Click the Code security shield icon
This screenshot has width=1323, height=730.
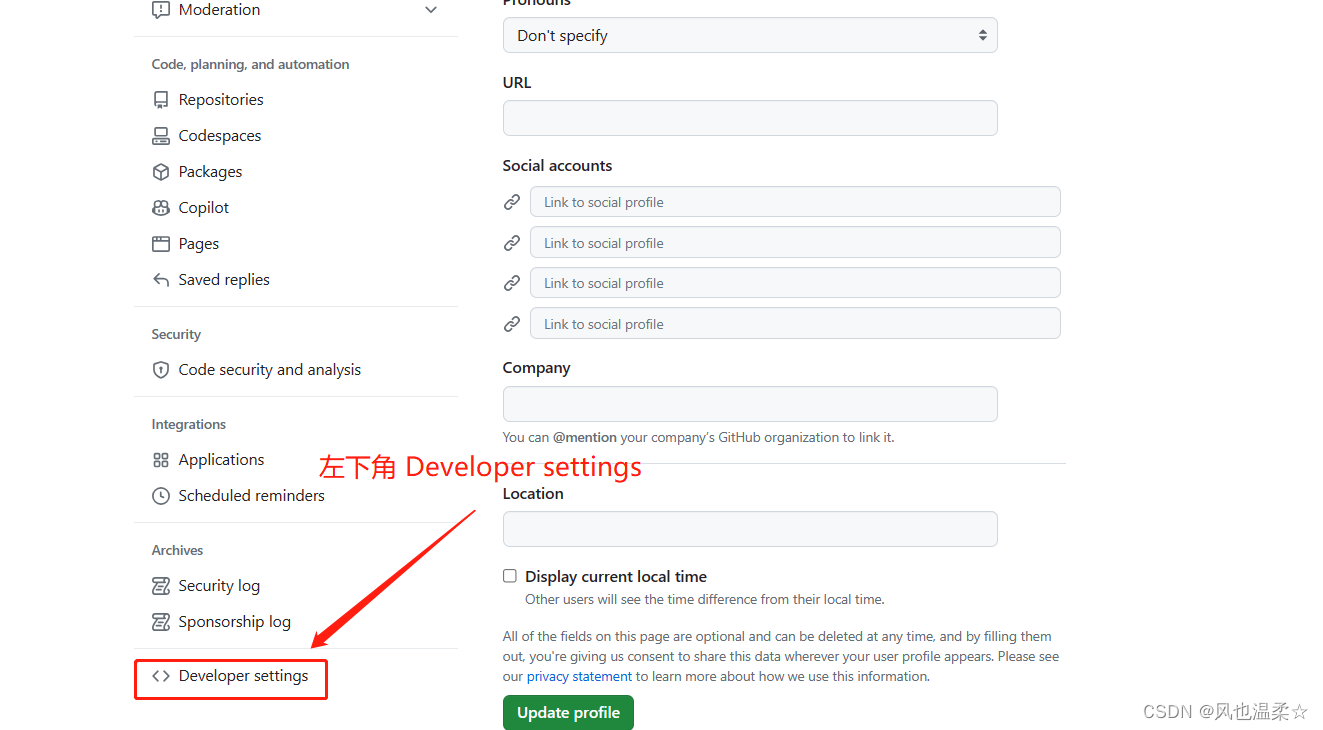161,370
